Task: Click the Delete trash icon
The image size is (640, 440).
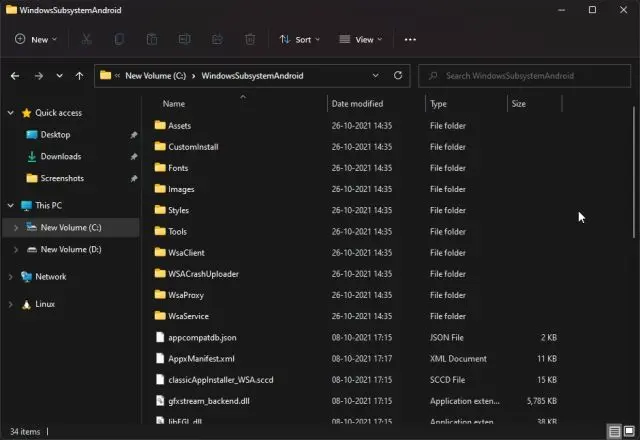Action: [250, 40]
